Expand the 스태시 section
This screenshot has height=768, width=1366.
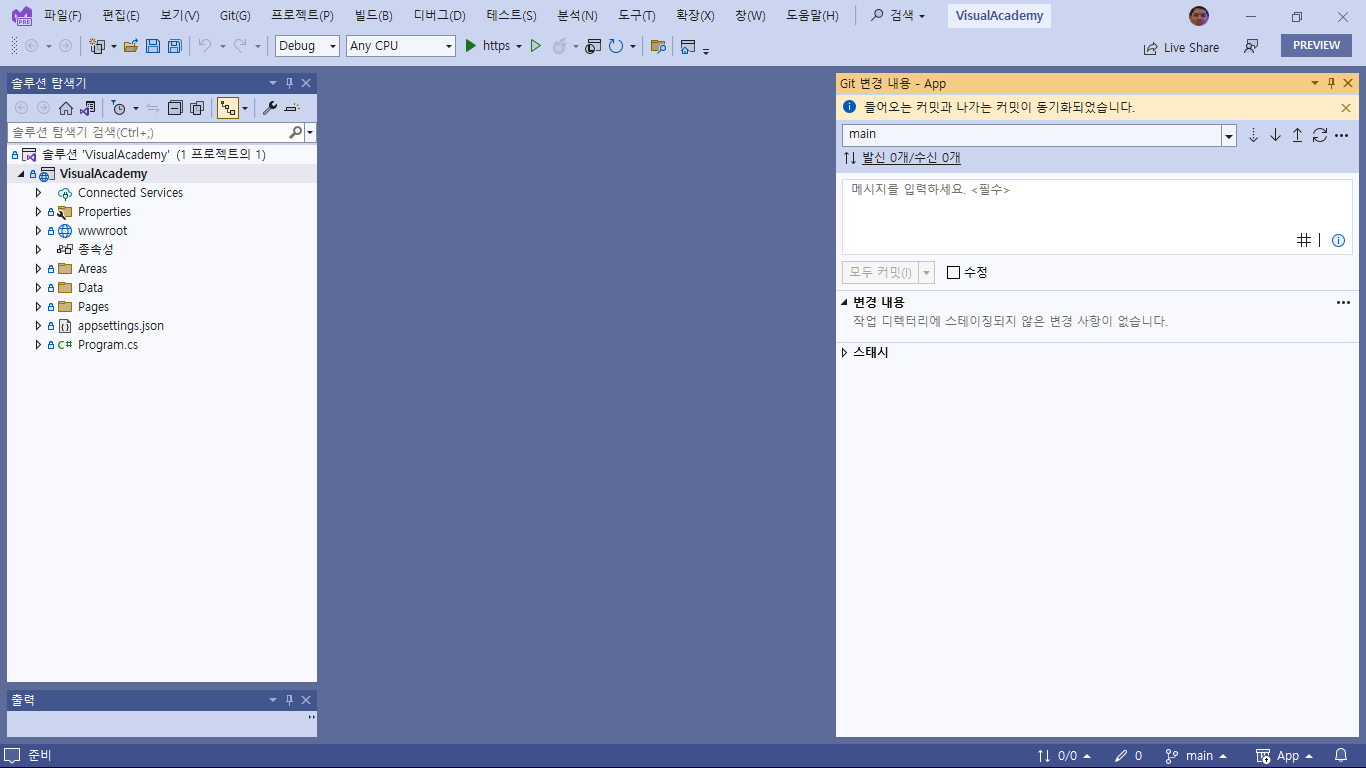pyautogui.click(x=845, y=353)
